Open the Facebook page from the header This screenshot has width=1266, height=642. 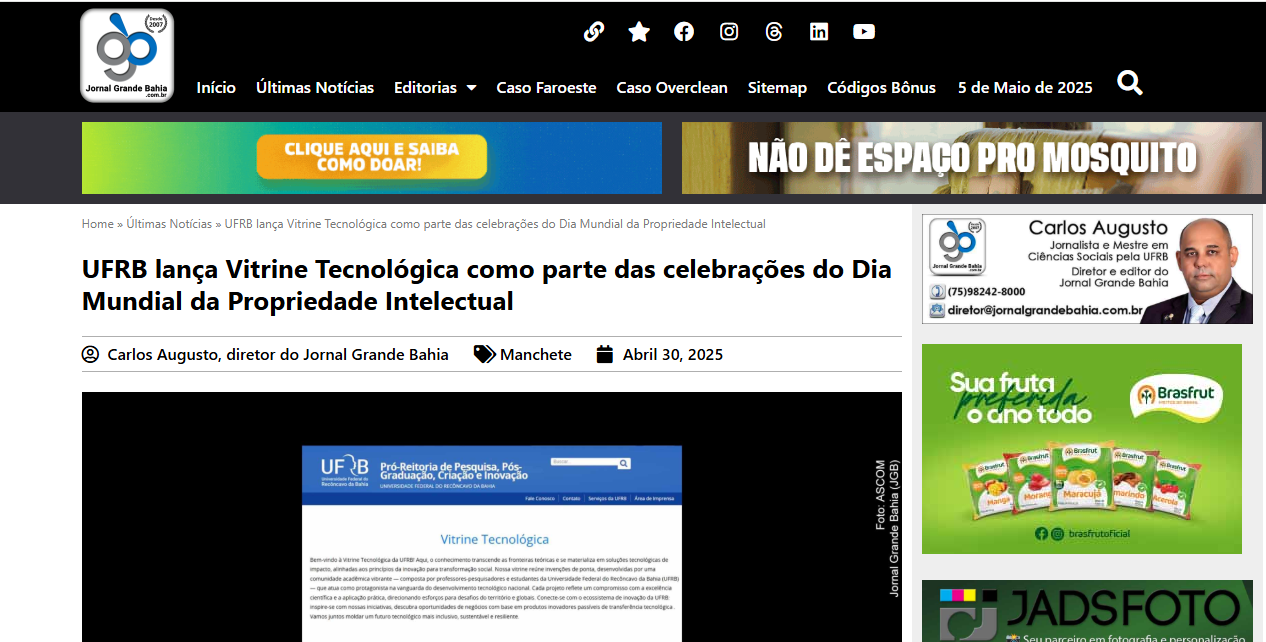(x=684, y=32)
